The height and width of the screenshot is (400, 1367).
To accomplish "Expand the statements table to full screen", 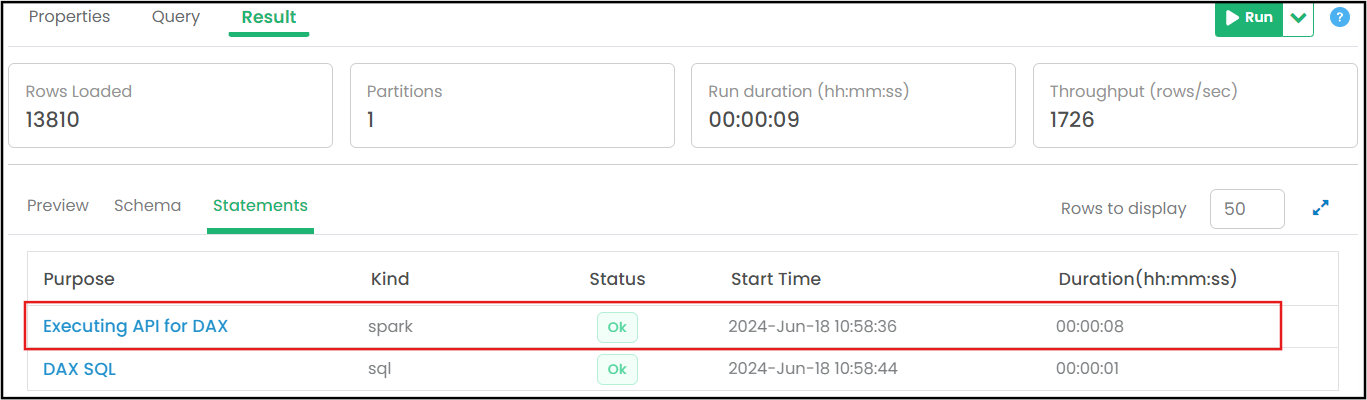I will [1321, 208].
